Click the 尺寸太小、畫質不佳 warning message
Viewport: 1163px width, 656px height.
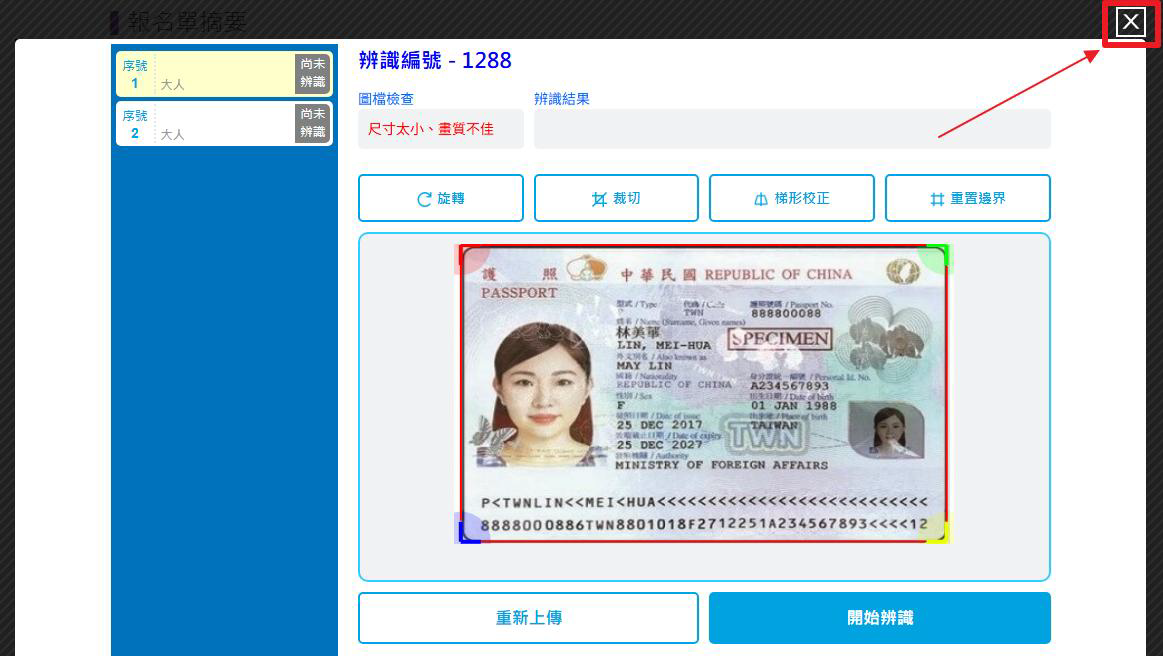(x=440, y=129)
